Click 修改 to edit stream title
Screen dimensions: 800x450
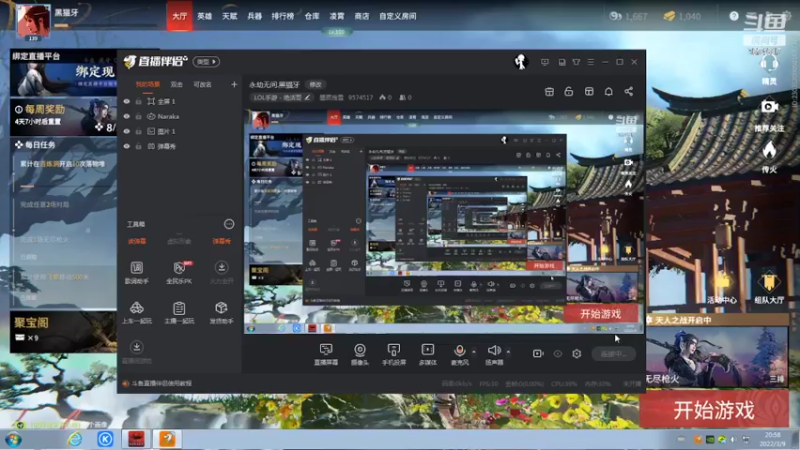pyautogui.click(x=315, y=84)
